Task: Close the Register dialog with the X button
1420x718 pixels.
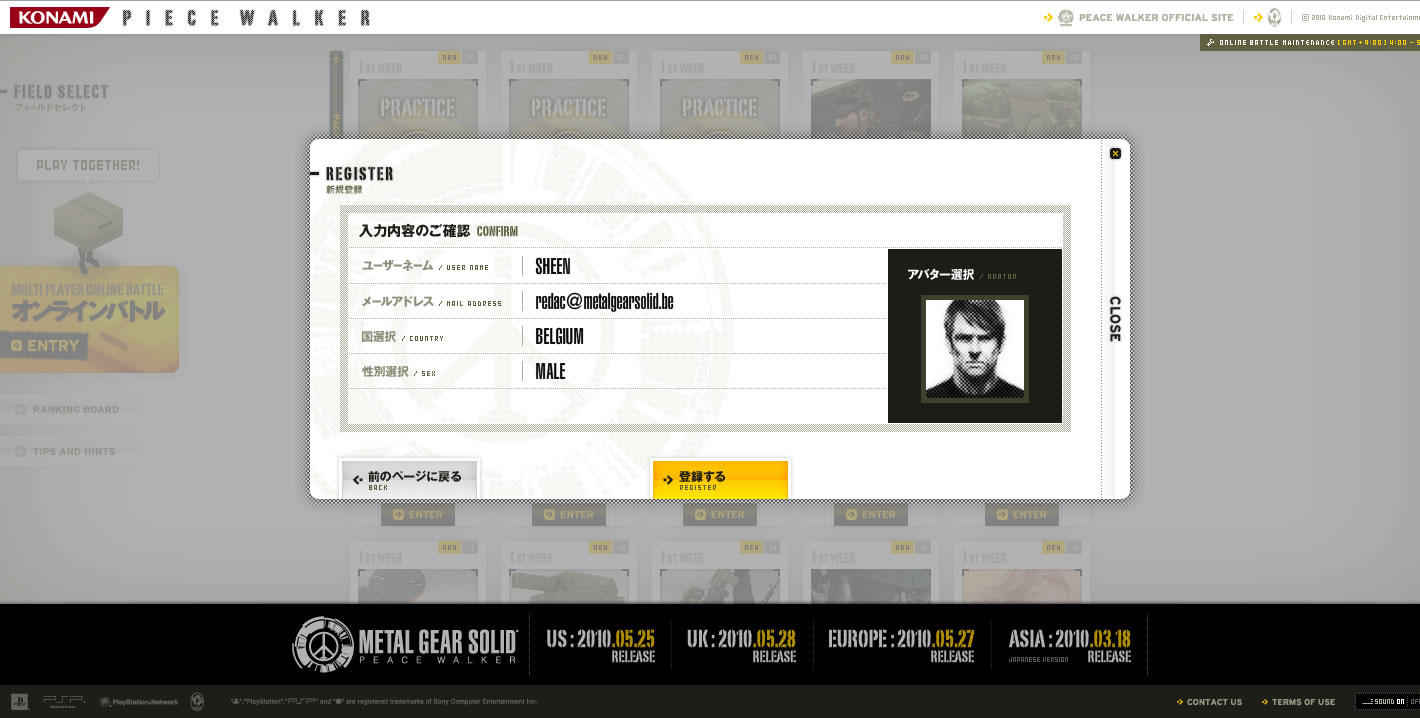Action: pos(1115,153)
